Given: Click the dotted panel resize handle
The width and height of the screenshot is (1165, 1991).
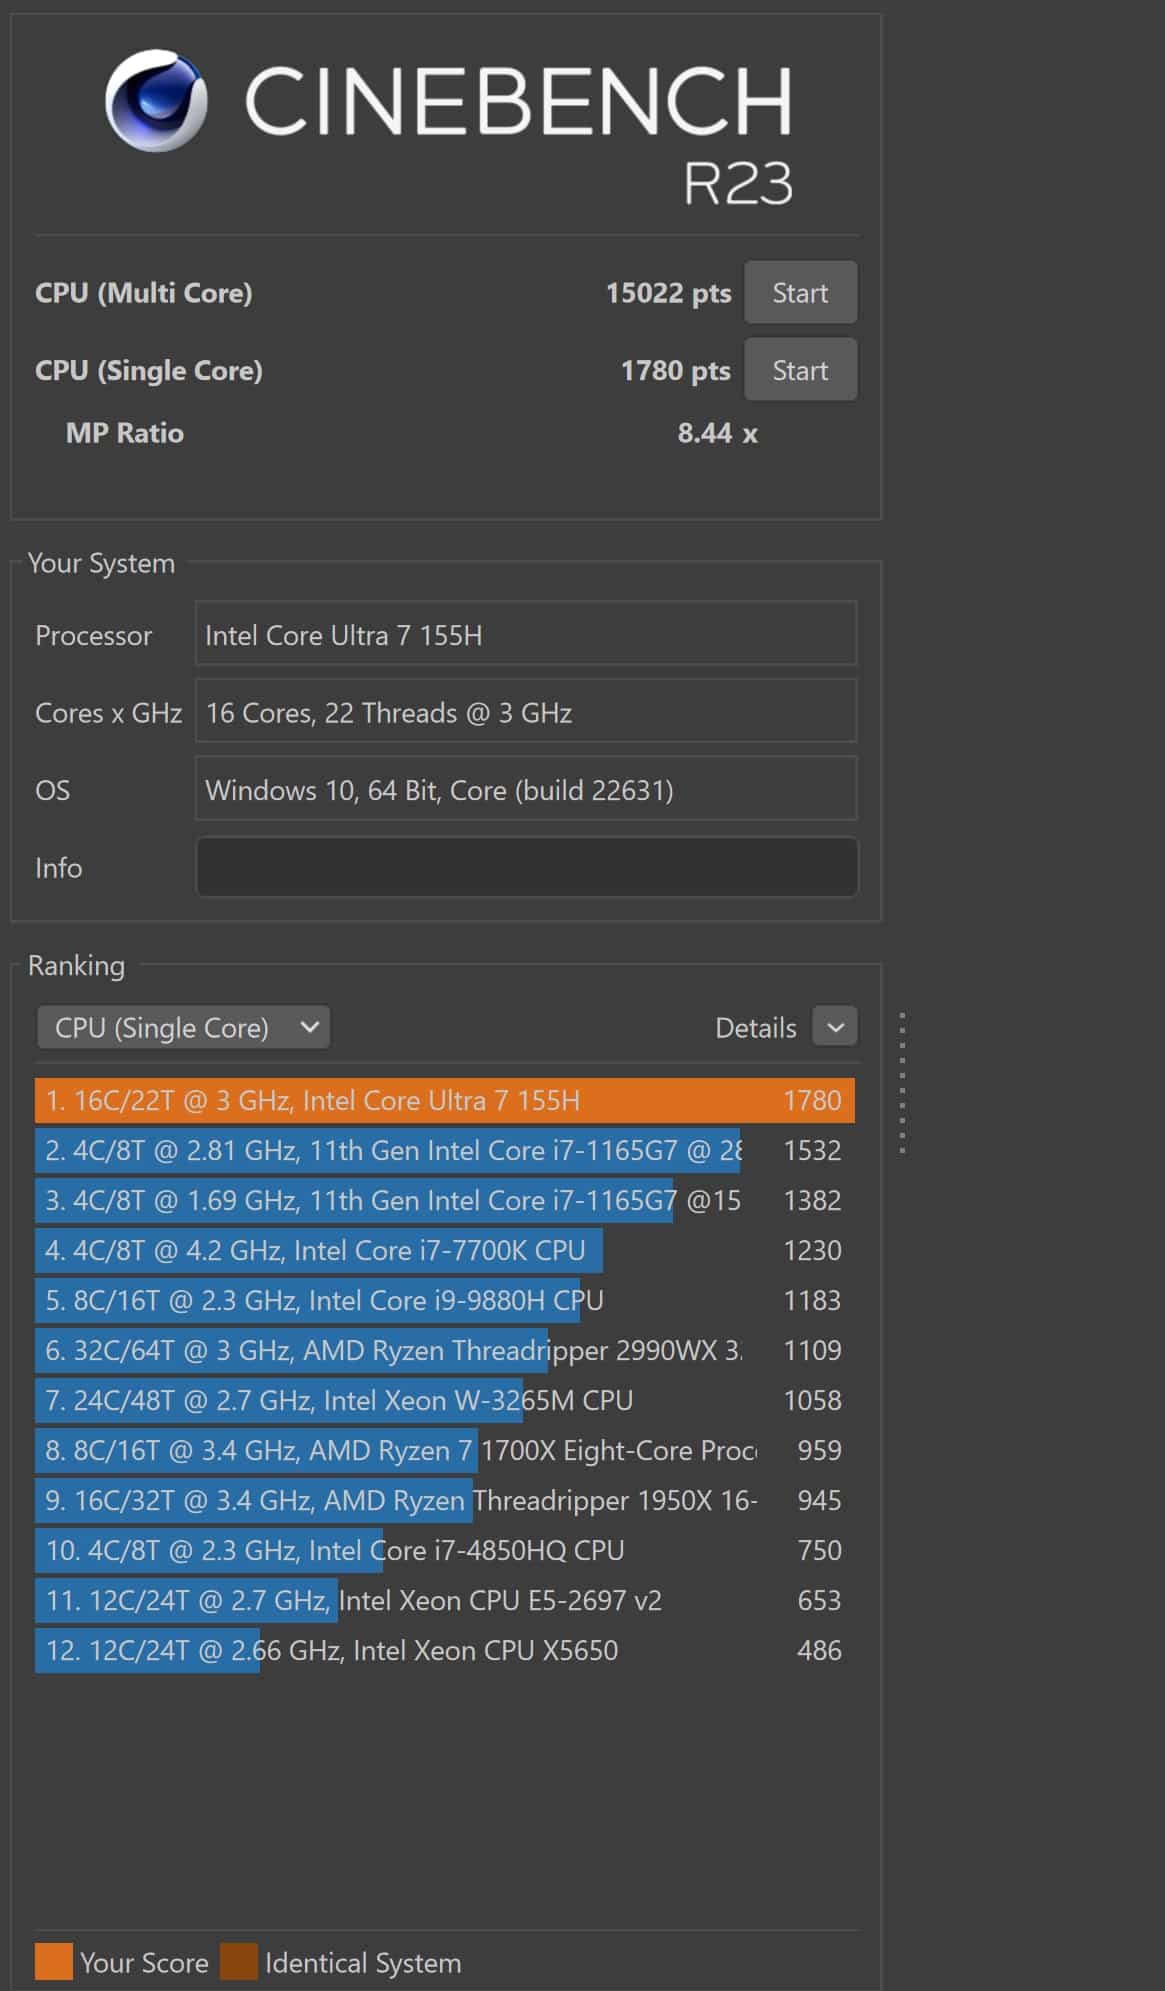Looking at the screenshot, I should (902, 1084).
